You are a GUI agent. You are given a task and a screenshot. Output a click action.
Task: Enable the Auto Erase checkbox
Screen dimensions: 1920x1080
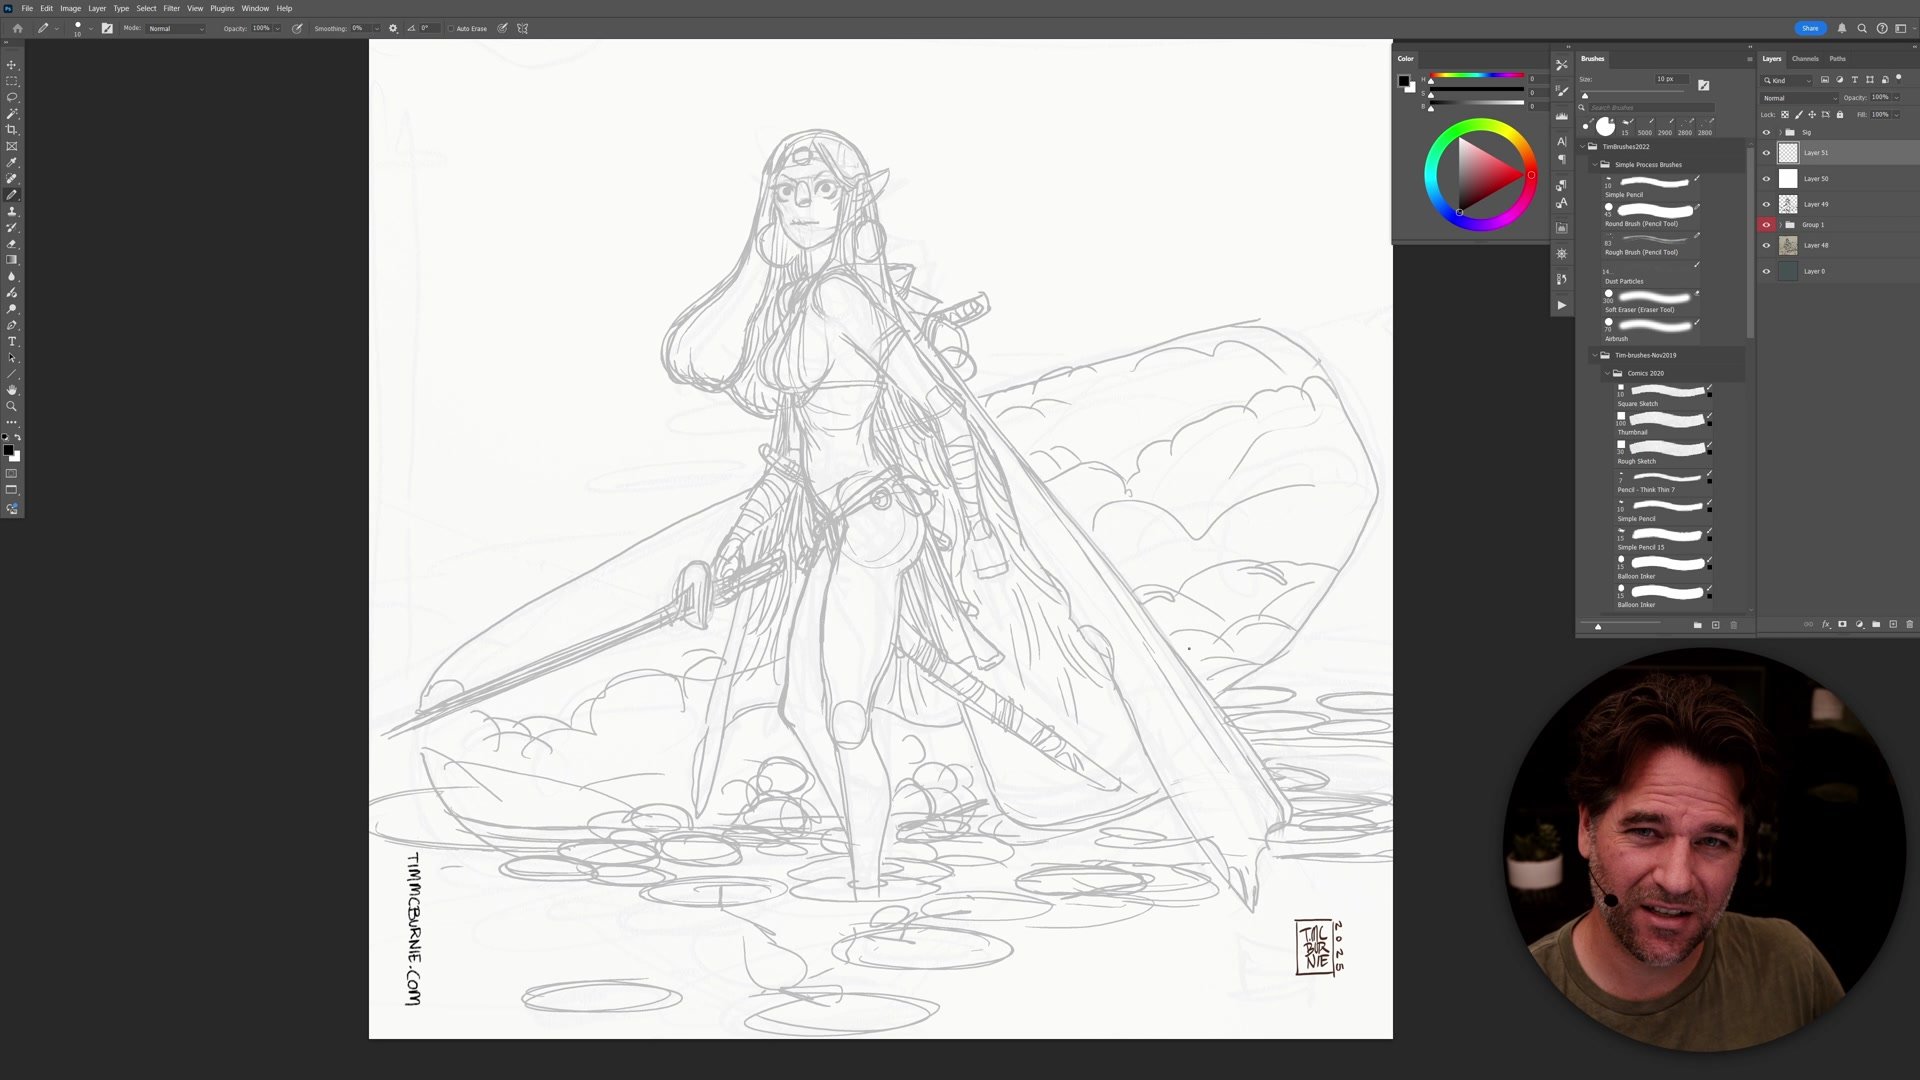click(451, 28)
